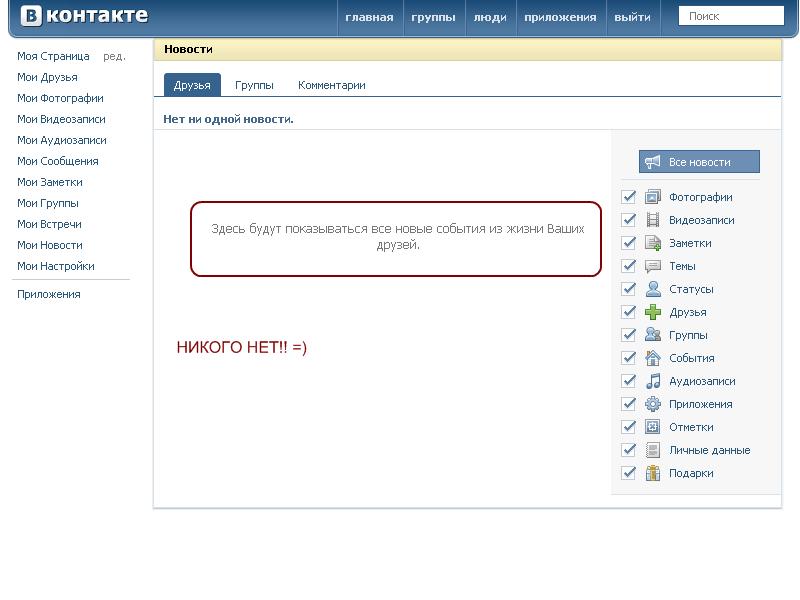The image size is (800, 600).
Task: Open приложения in the top navigation
Action: coord(560,17)
